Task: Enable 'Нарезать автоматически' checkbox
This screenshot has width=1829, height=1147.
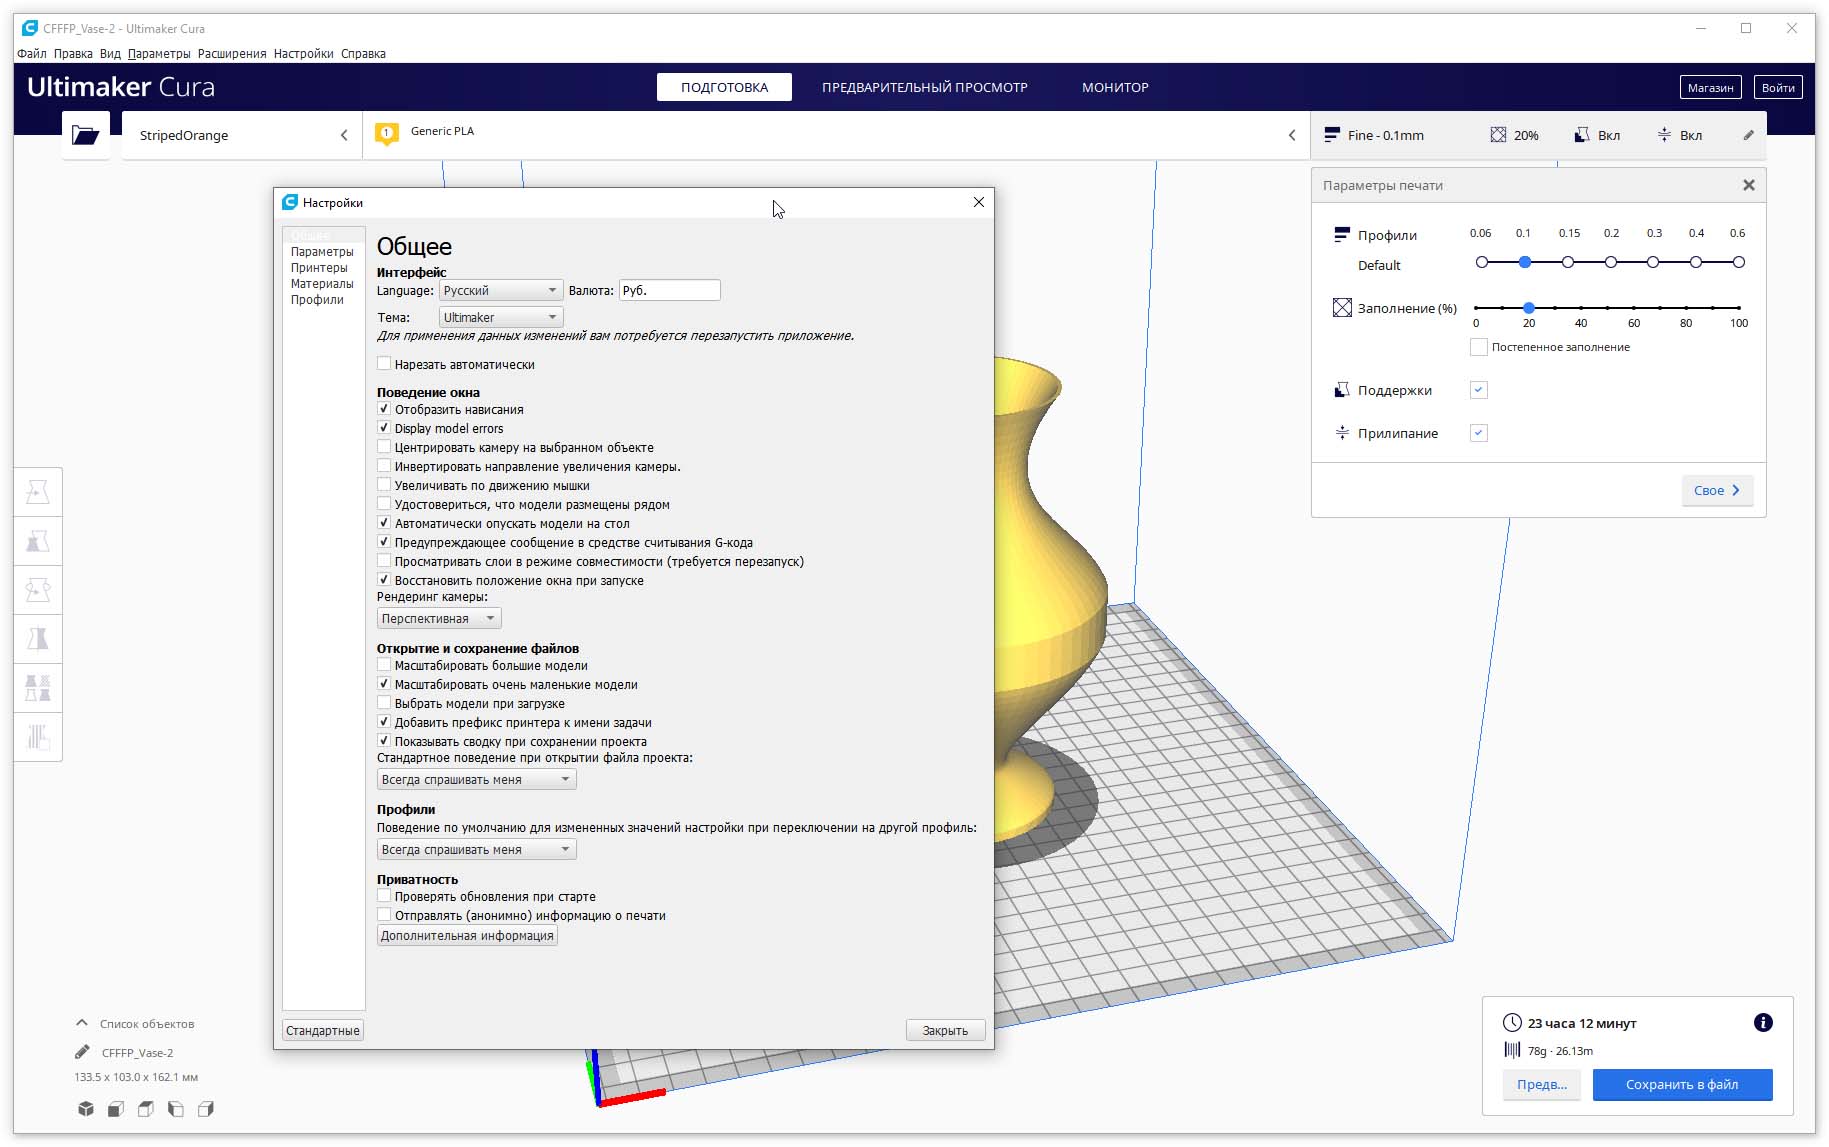Action: coord(384,364)
